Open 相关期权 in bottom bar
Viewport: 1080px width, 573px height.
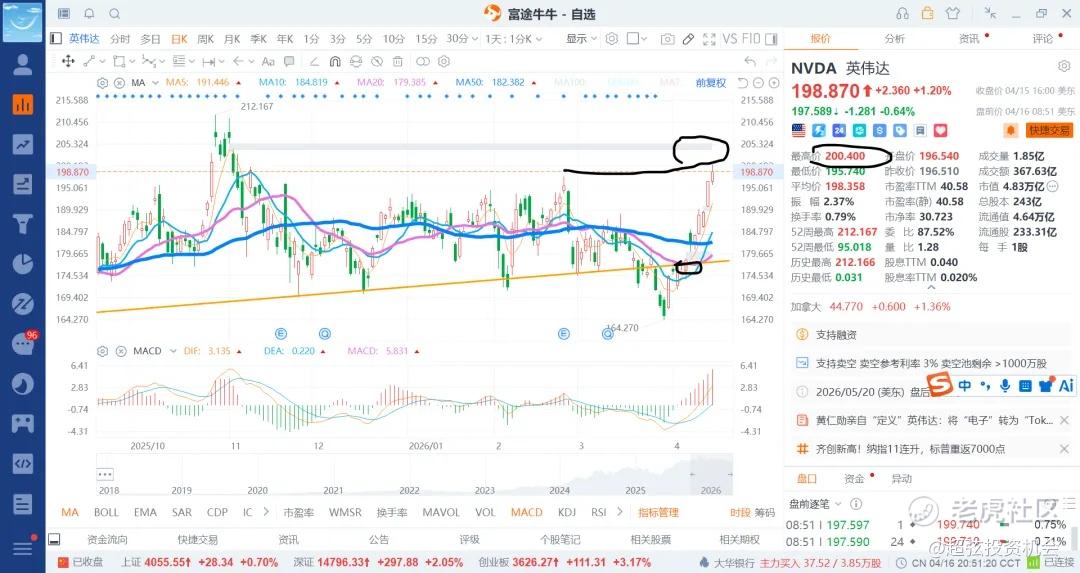[x=740, y=539]
